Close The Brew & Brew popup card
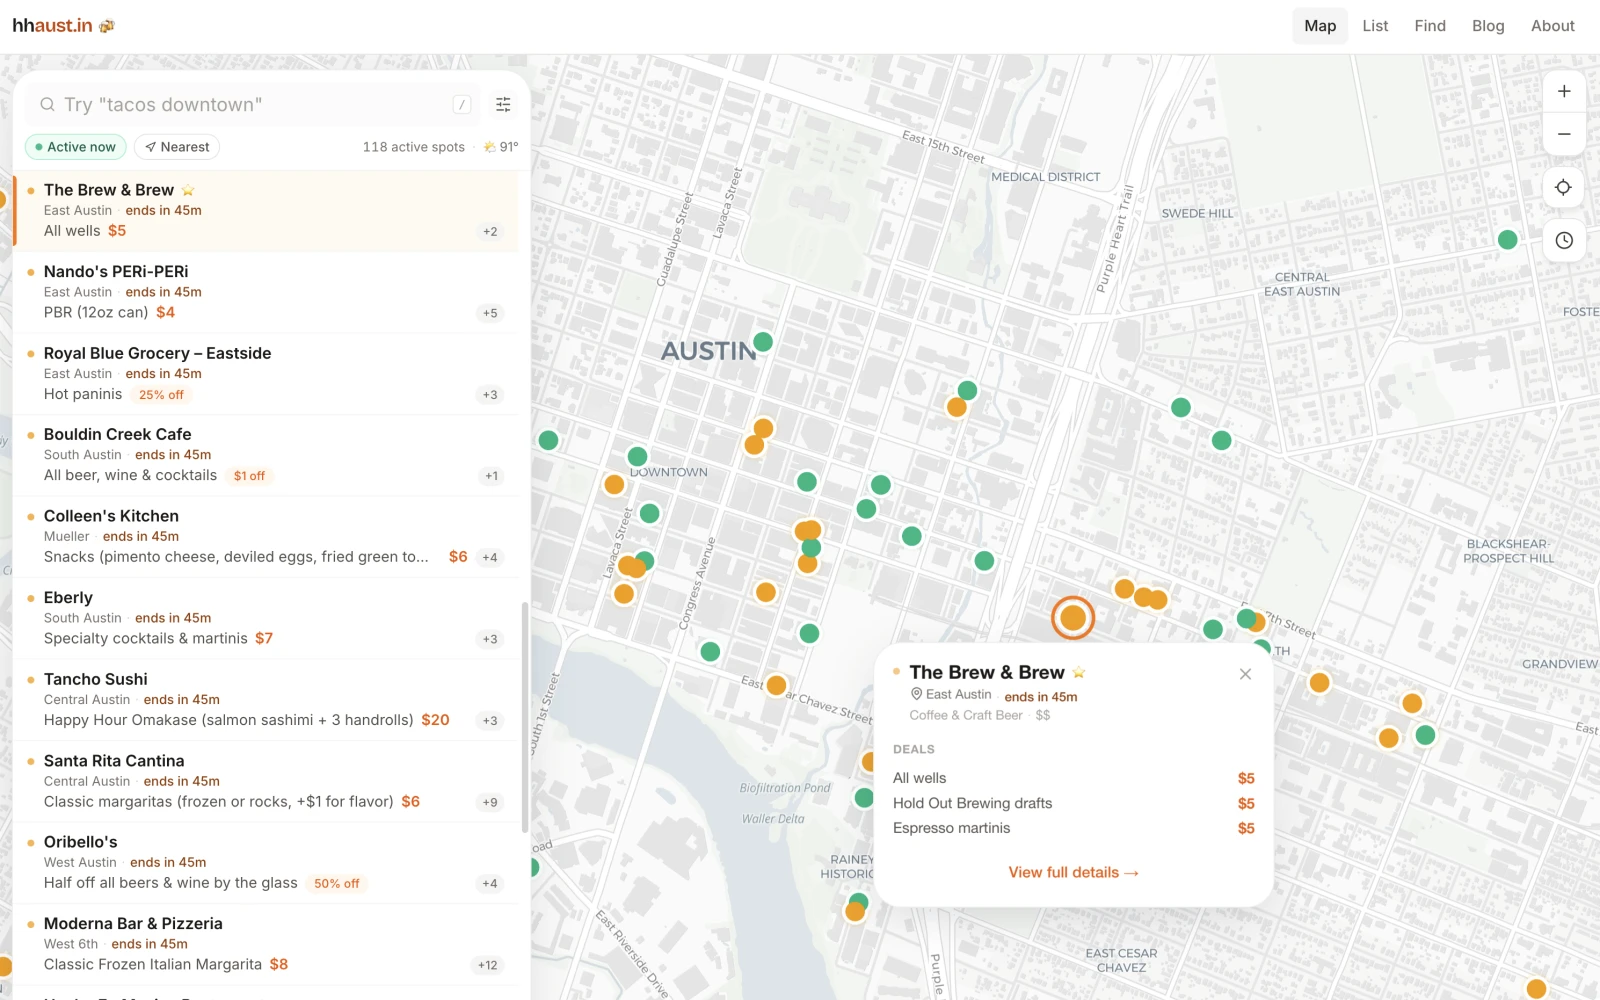The image size is (1600, 1000). [x=1245, y=674]
